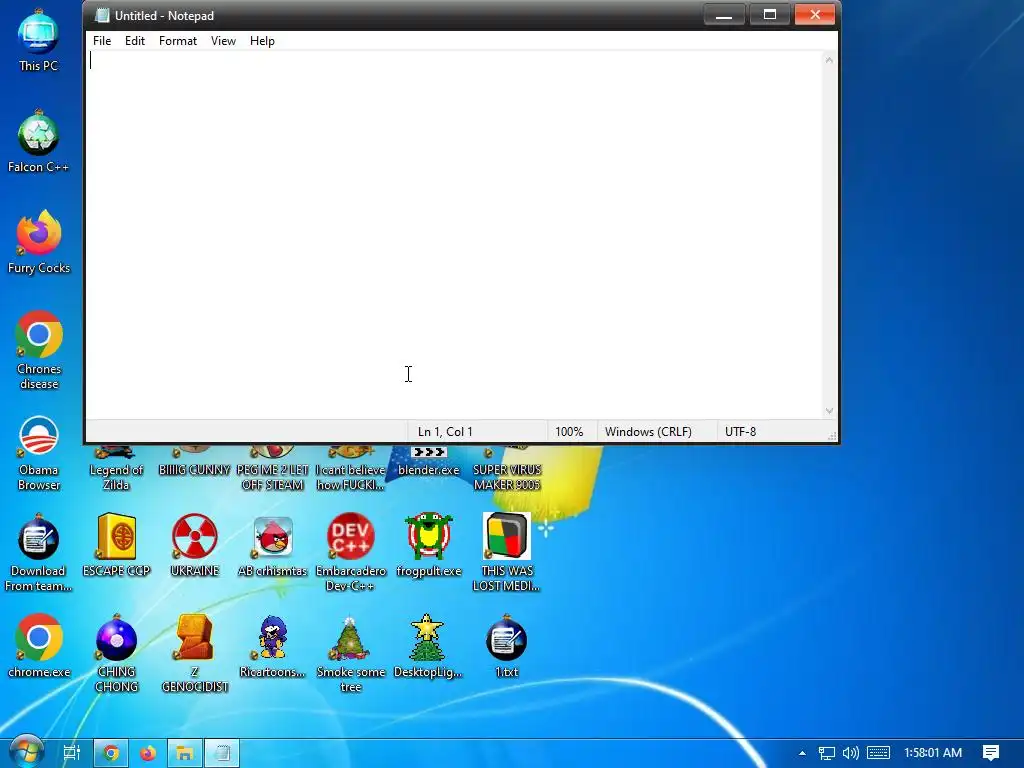The height and width of the screenshot is (768, 1024).
Task: Minimize the Notepad window
Action: click(724, 15)
